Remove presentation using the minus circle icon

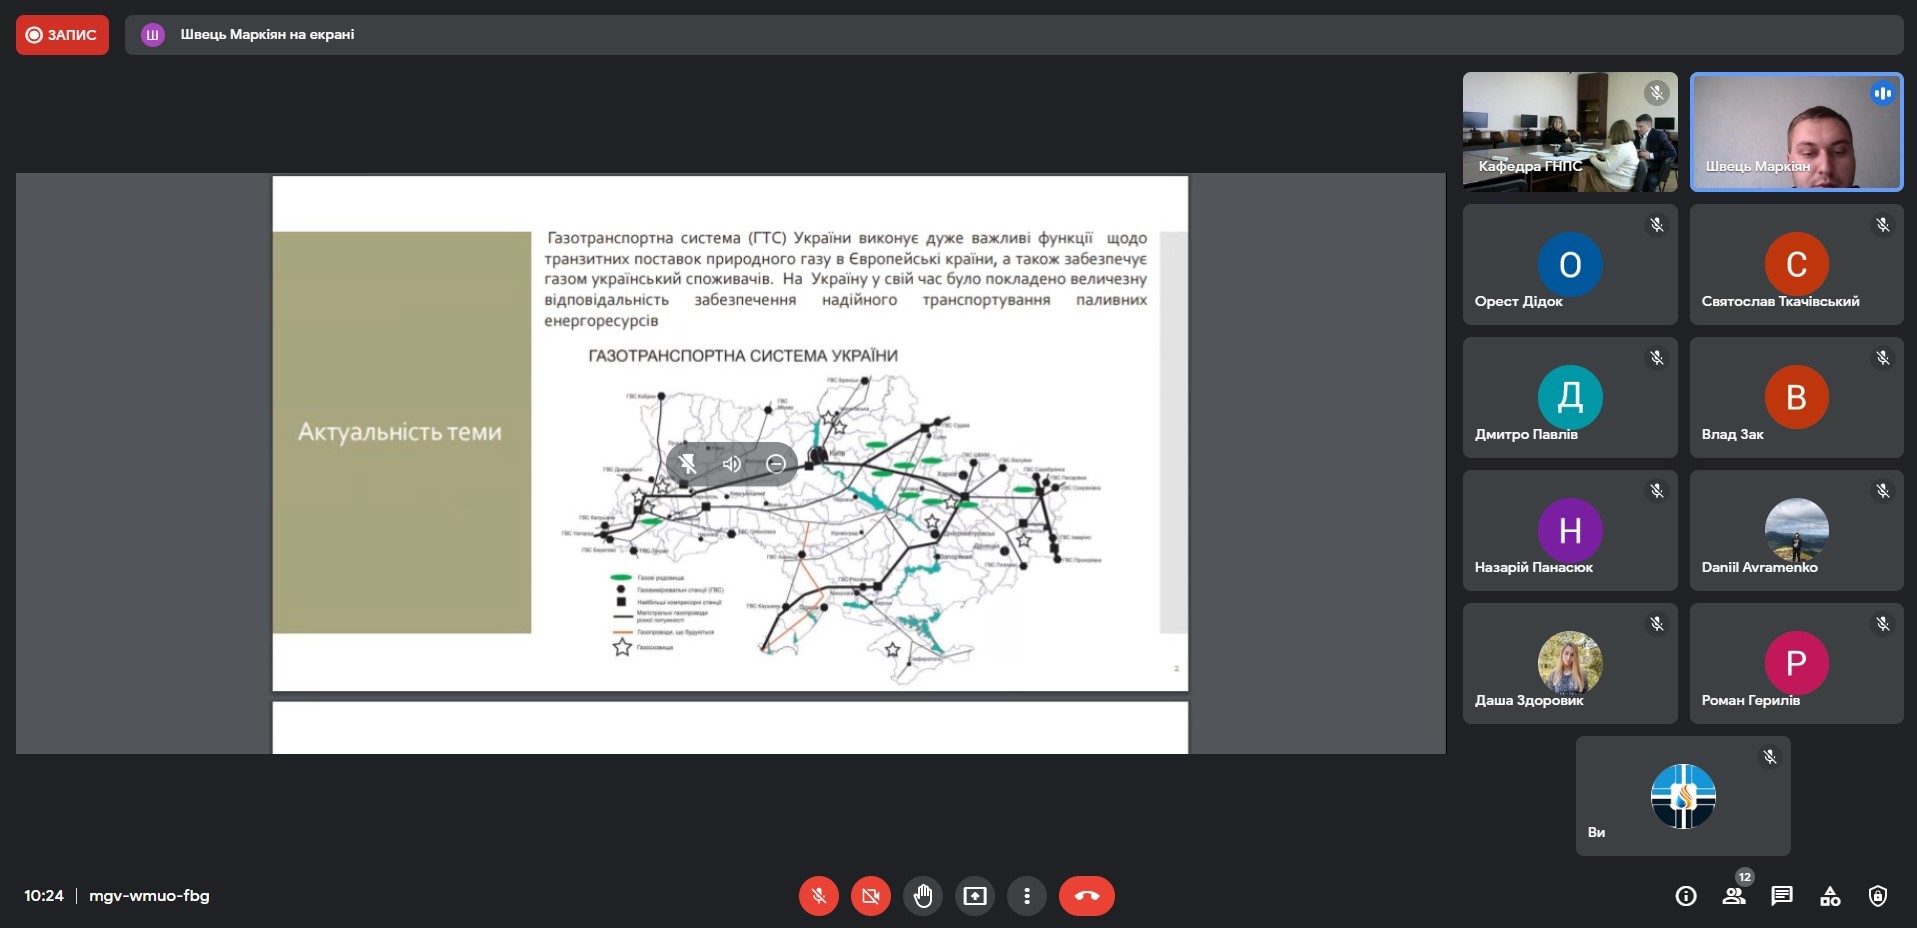(x=775, y=464)
